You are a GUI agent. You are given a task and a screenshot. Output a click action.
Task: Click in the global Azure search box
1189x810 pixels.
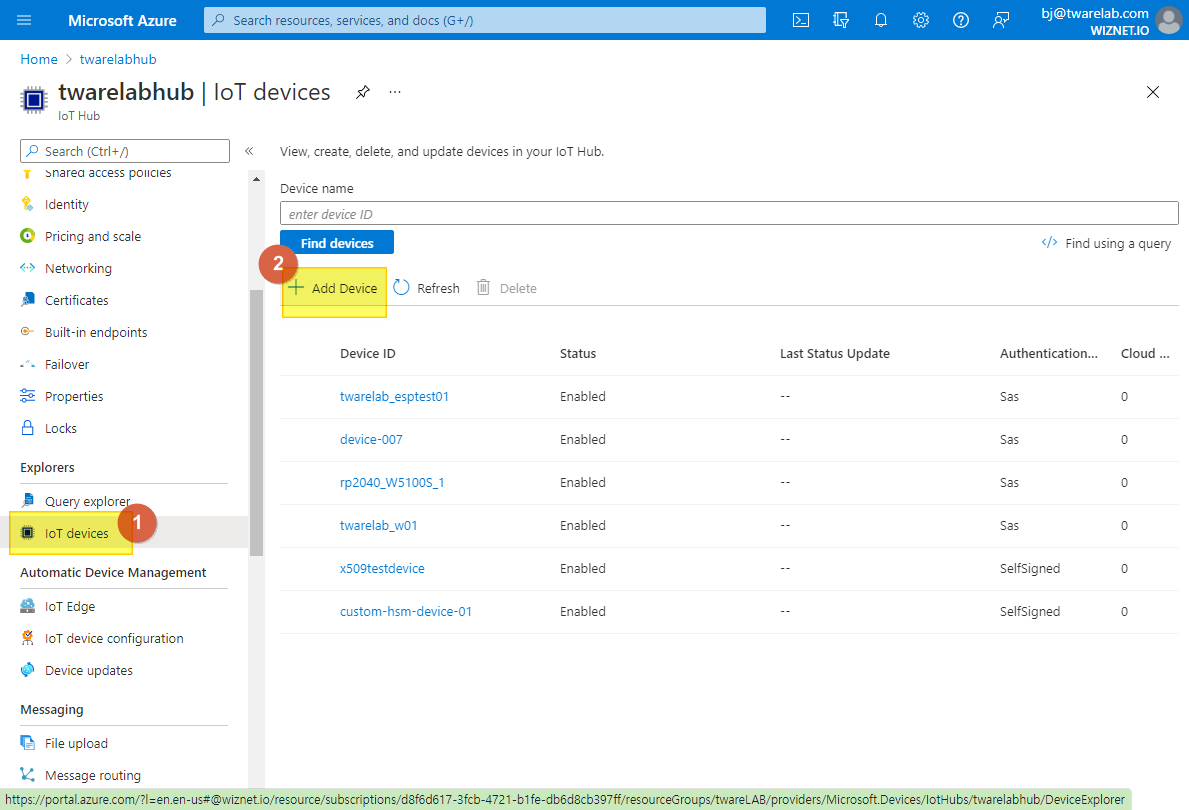[485, 20]
